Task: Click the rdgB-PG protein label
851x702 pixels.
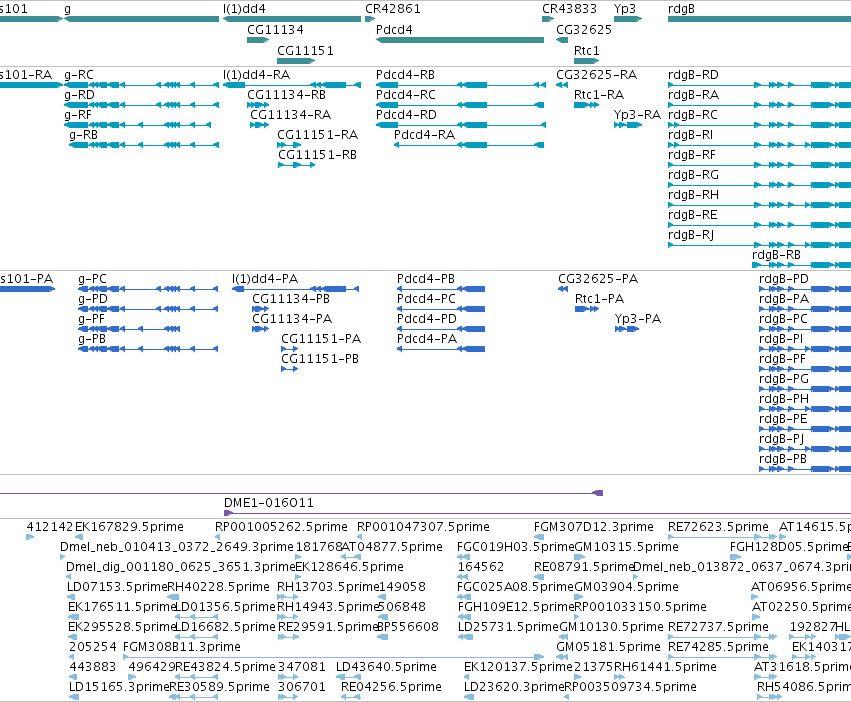Action: (784, 378)
